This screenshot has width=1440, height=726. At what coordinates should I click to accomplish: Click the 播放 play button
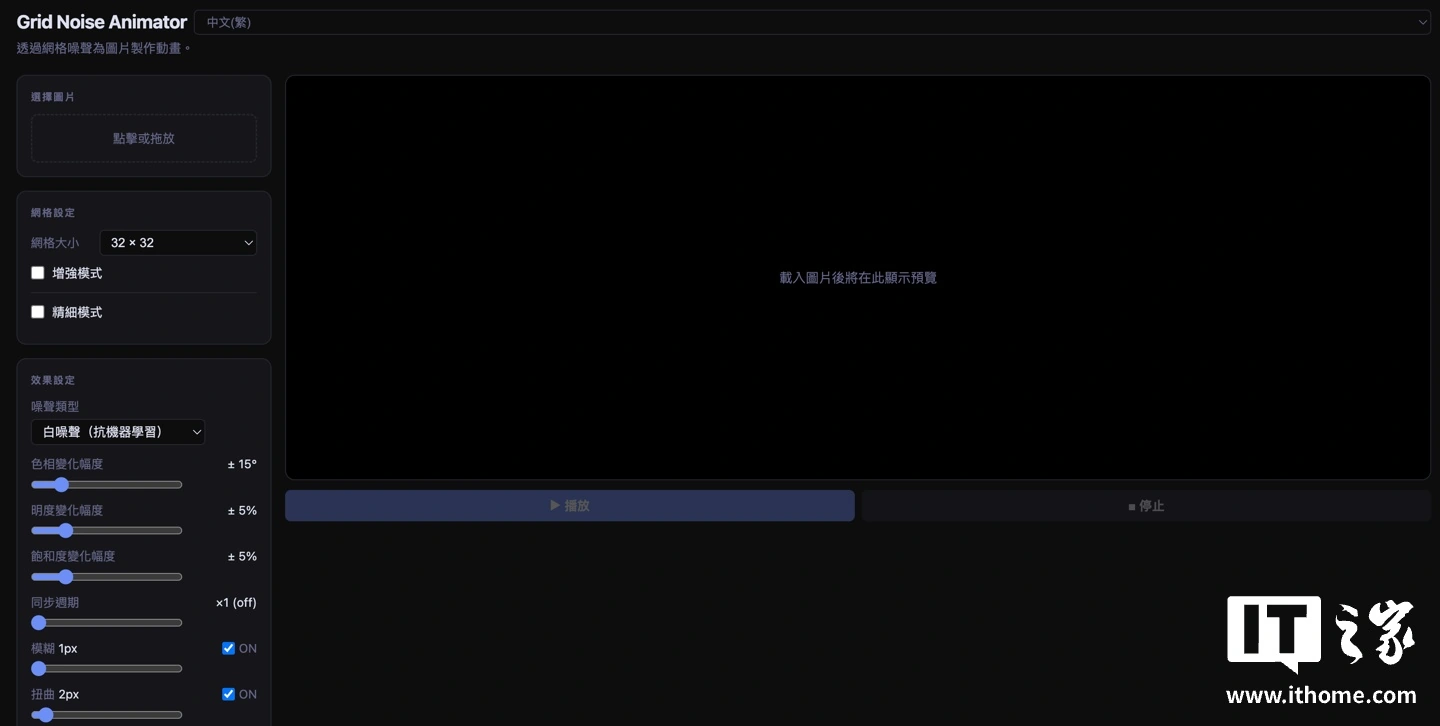pyautogui.click(x=570, y=505)
